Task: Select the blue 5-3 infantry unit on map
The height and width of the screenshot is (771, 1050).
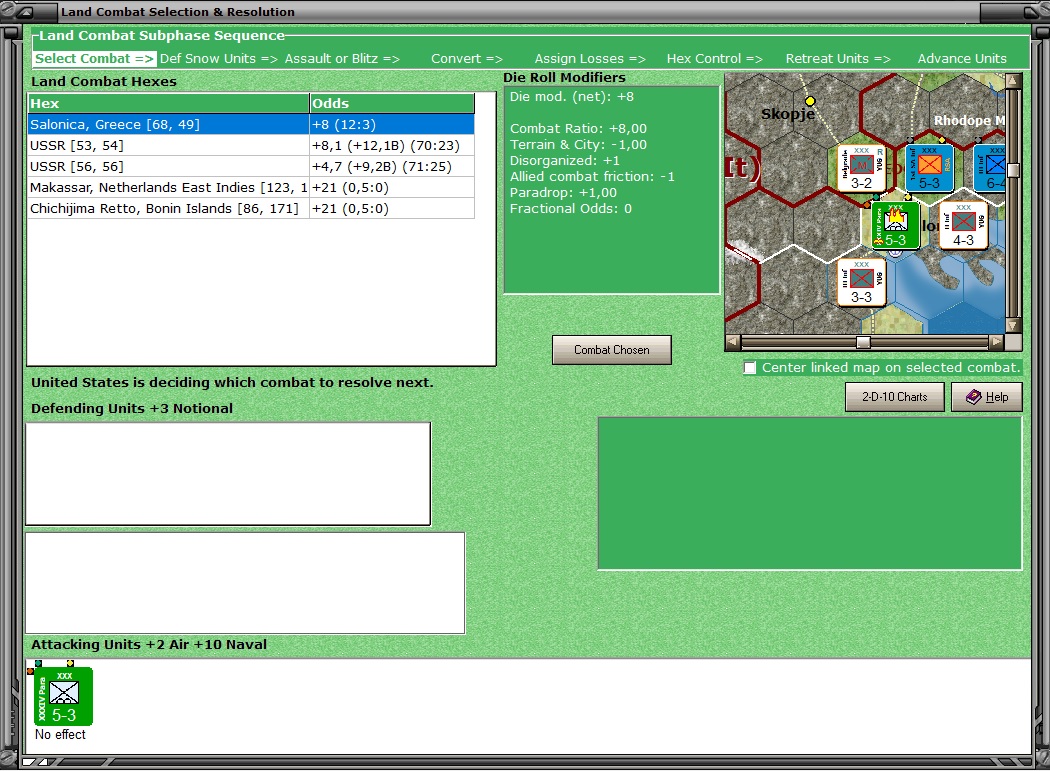Action: [929, 168]
